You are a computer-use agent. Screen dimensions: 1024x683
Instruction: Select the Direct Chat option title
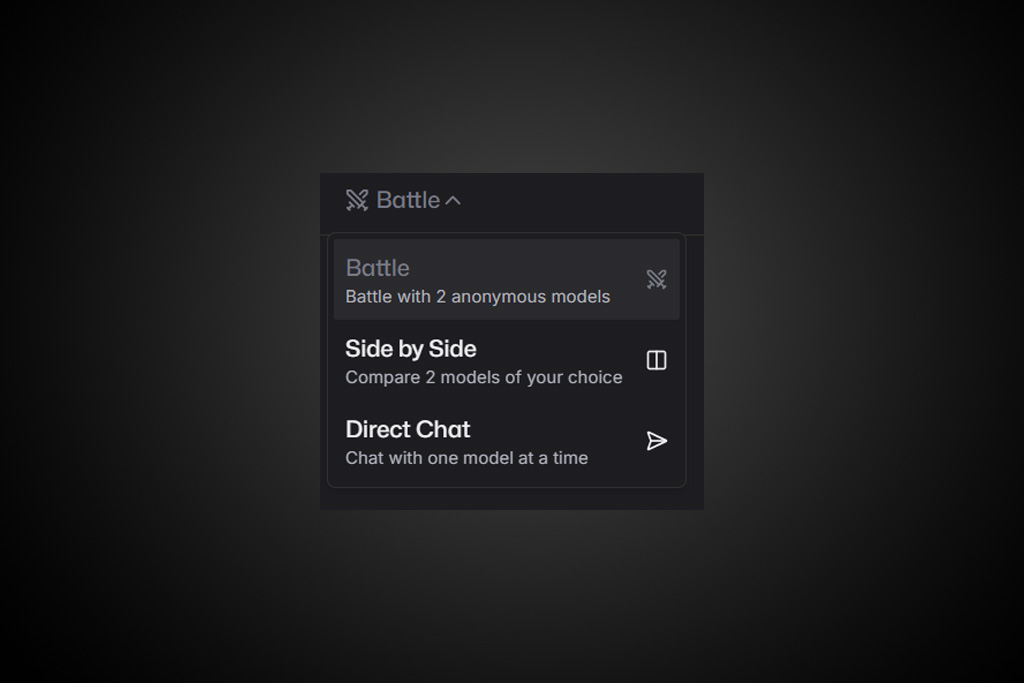coord(408,430)
